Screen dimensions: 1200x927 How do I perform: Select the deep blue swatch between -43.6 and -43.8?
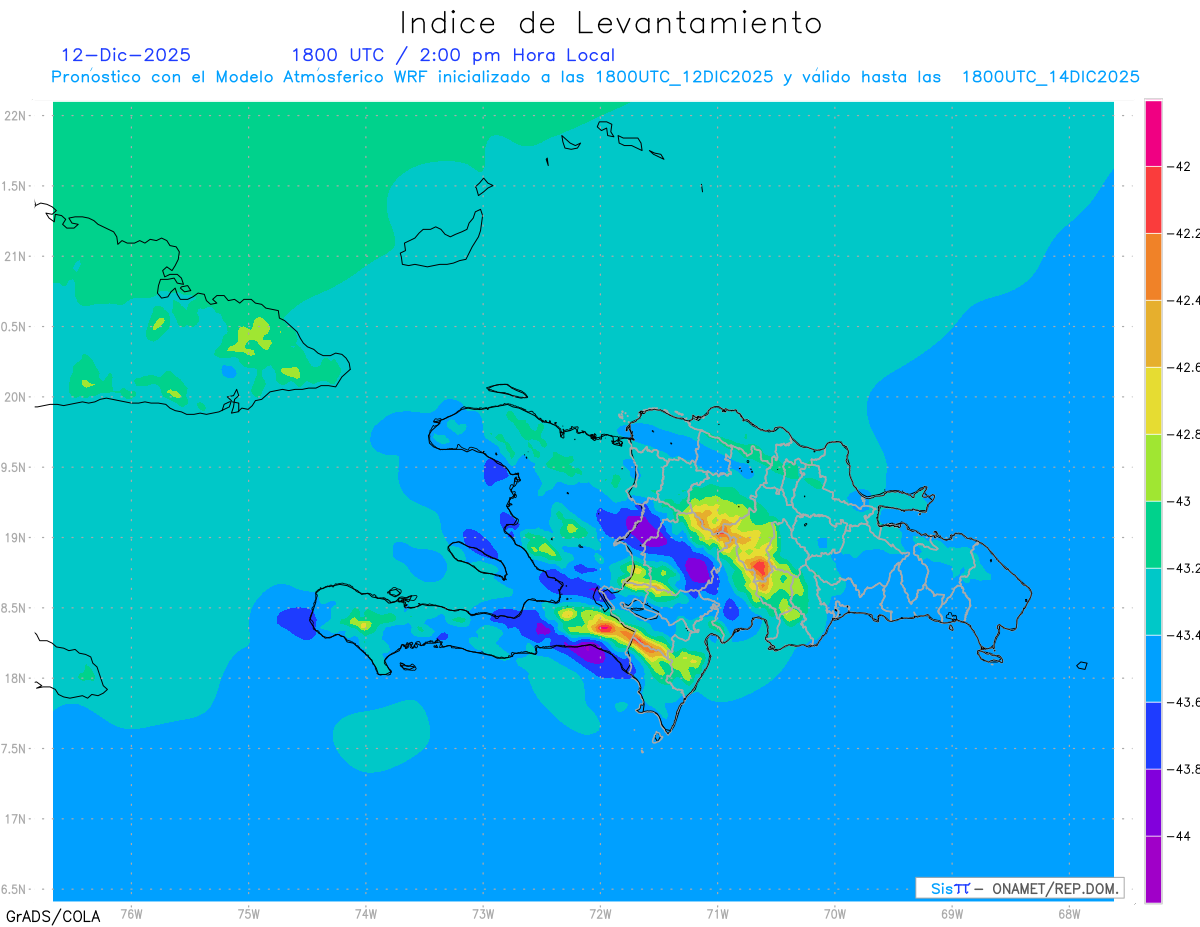pos(1153,736)
